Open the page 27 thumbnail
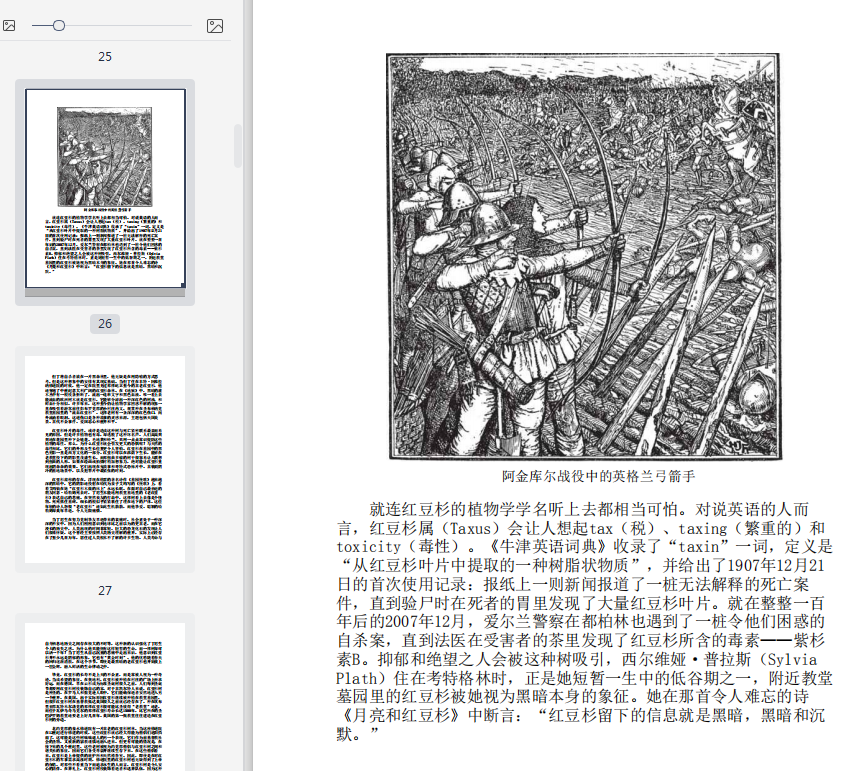Image resolution: width=858 pixels, height=771 pixels. point(105,459)
